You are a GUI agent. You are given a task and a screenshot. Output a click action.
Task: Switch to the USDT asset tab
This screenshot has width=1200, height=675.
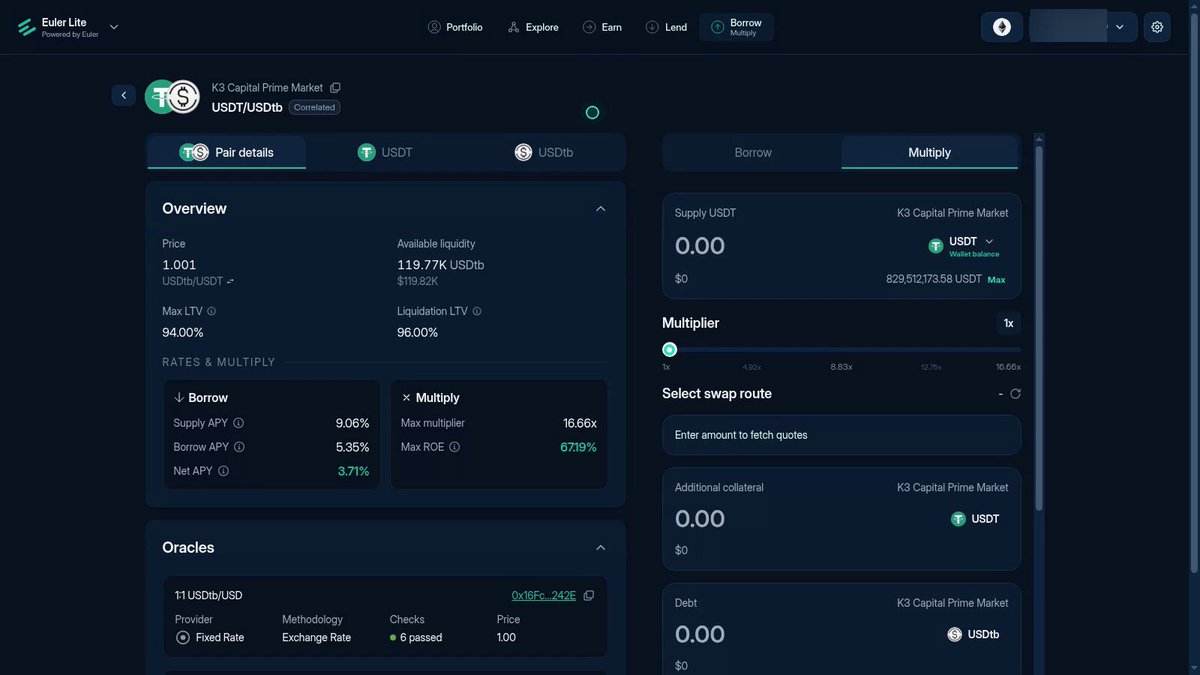click(385, 152)
